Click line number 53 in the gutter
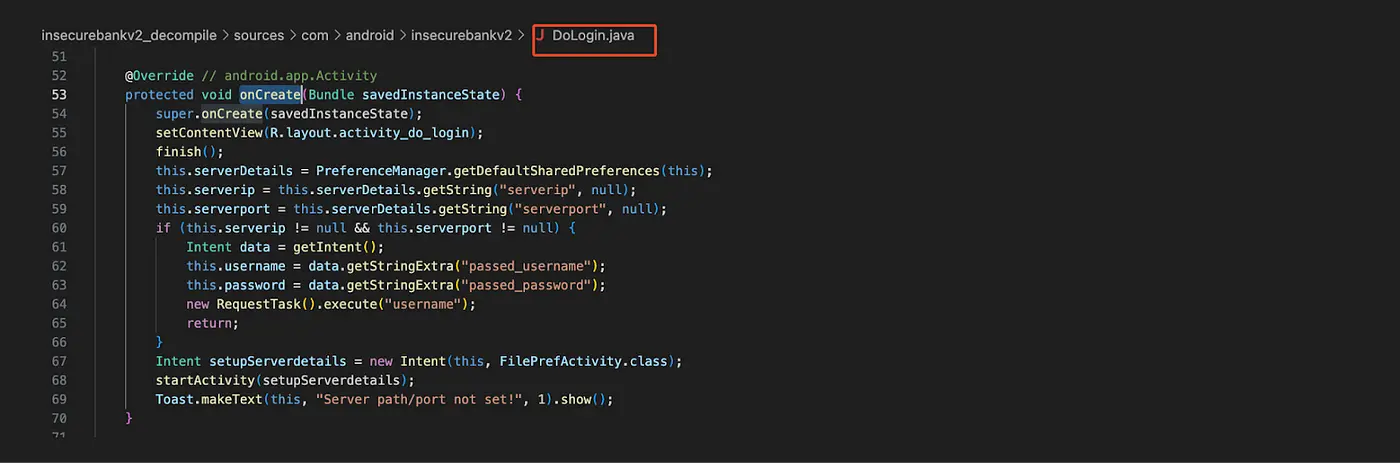 58,95
